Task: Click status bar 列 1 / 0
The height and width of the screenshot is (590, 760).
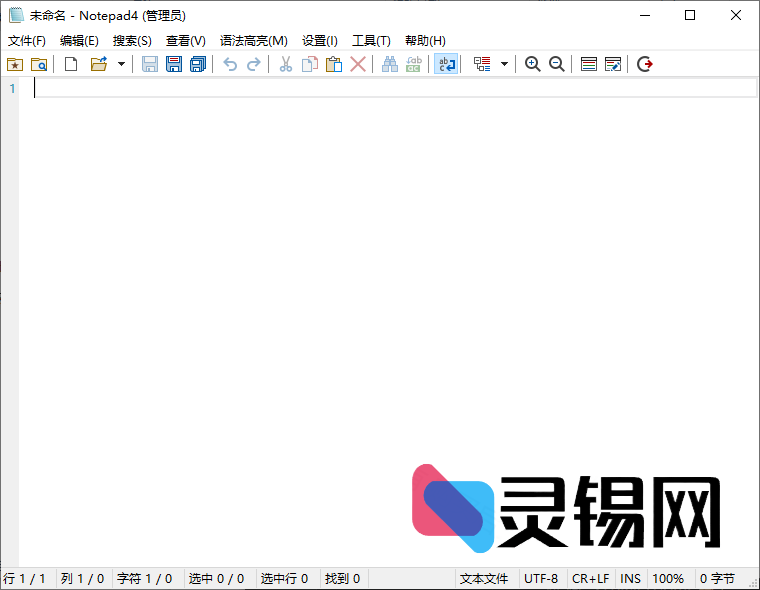Action: (x=82, y=578)
